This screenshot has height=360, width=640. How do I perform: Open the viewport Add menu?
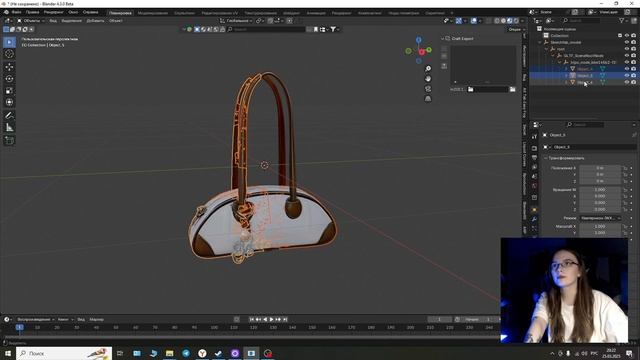pyautogui.click(x=95, y=20)
